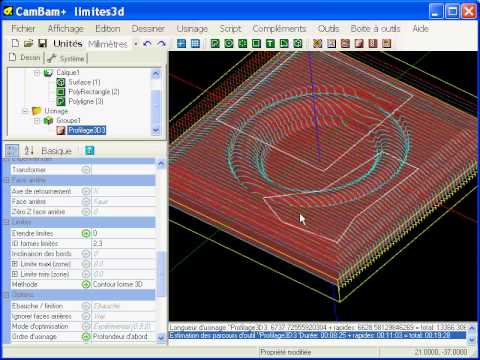
Task: Open the Boite à outils menu
Action: [375, 29]
